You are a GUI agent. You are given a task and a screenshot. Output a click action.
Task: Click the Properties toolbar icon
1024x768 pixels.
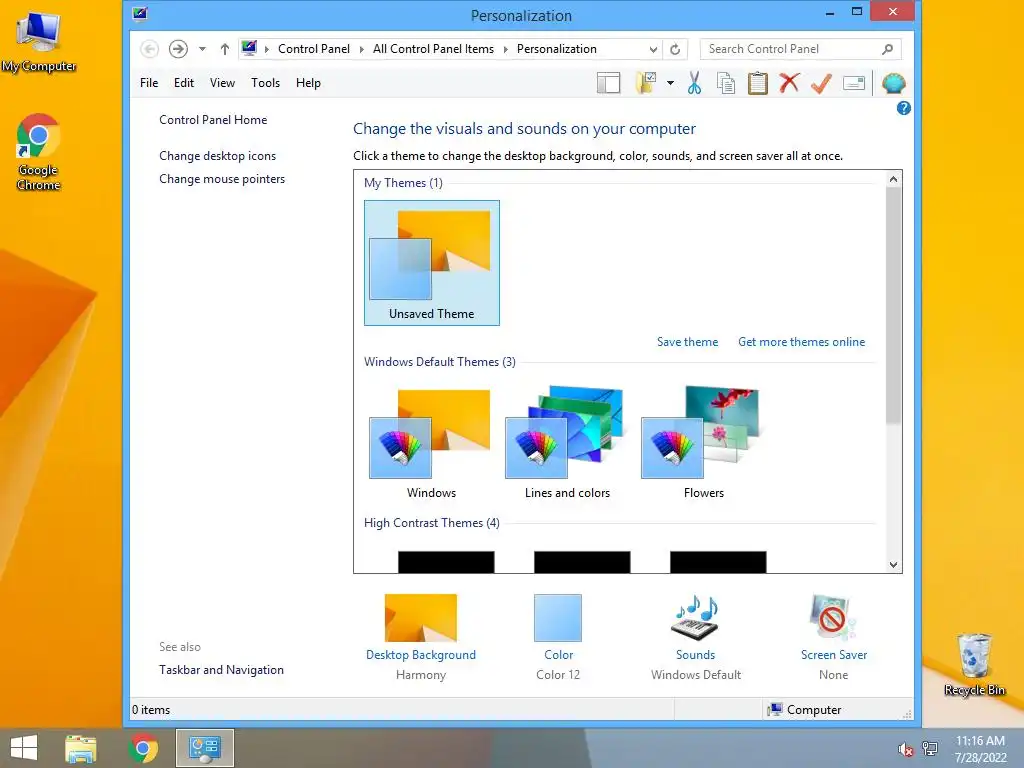point(854,83)
